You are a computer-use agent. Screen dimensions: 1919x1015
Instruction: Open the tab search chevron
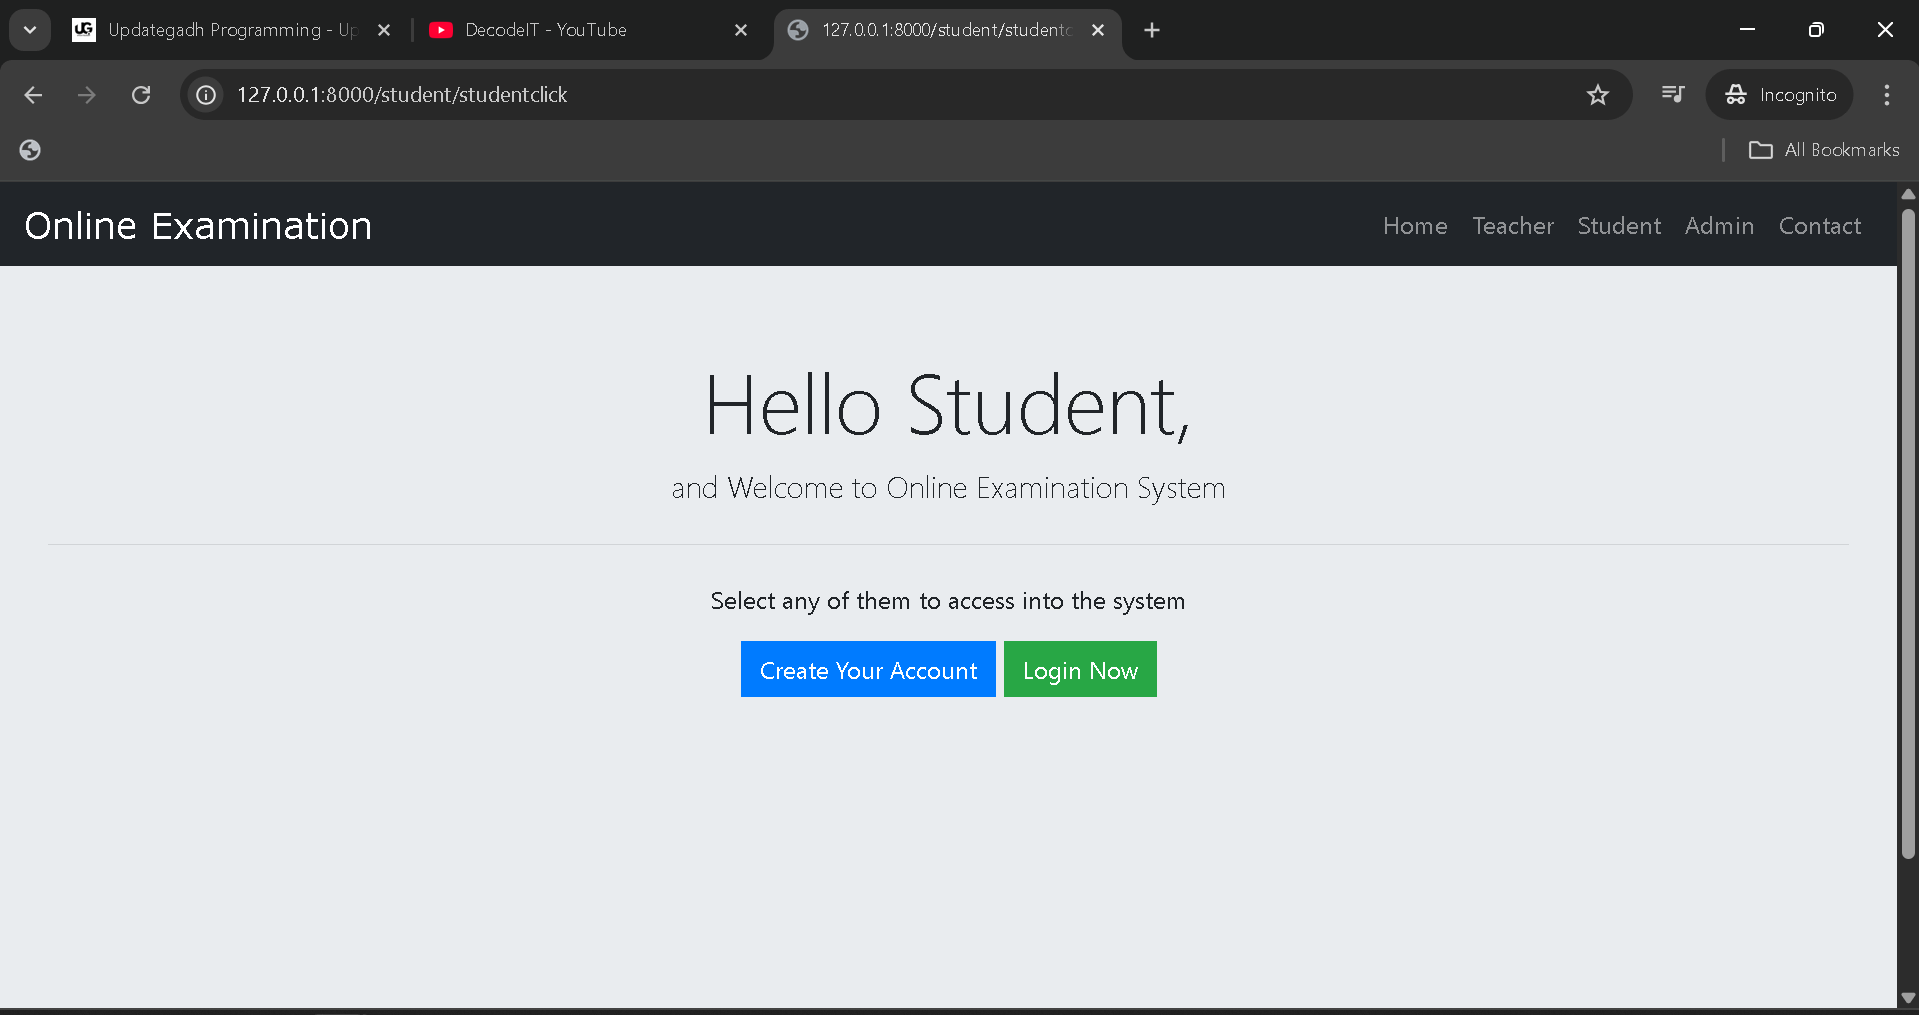pos(29,29)
